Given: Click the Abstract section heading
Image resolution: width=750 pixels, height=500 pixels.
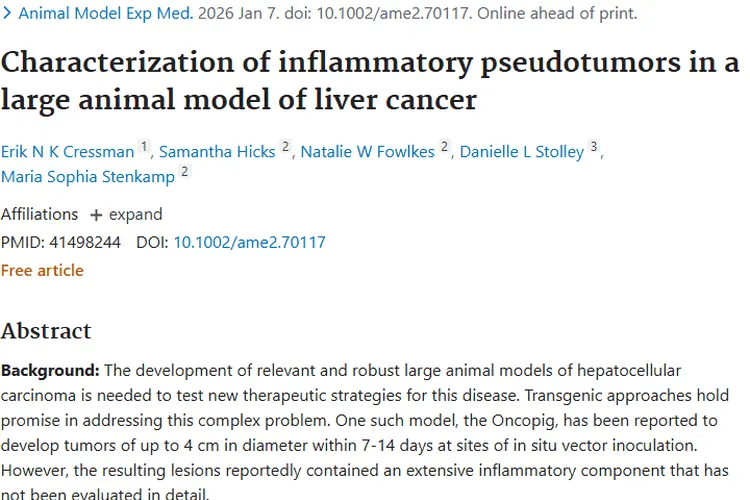Looking at the screenshot, I should (x=46, y=331).
